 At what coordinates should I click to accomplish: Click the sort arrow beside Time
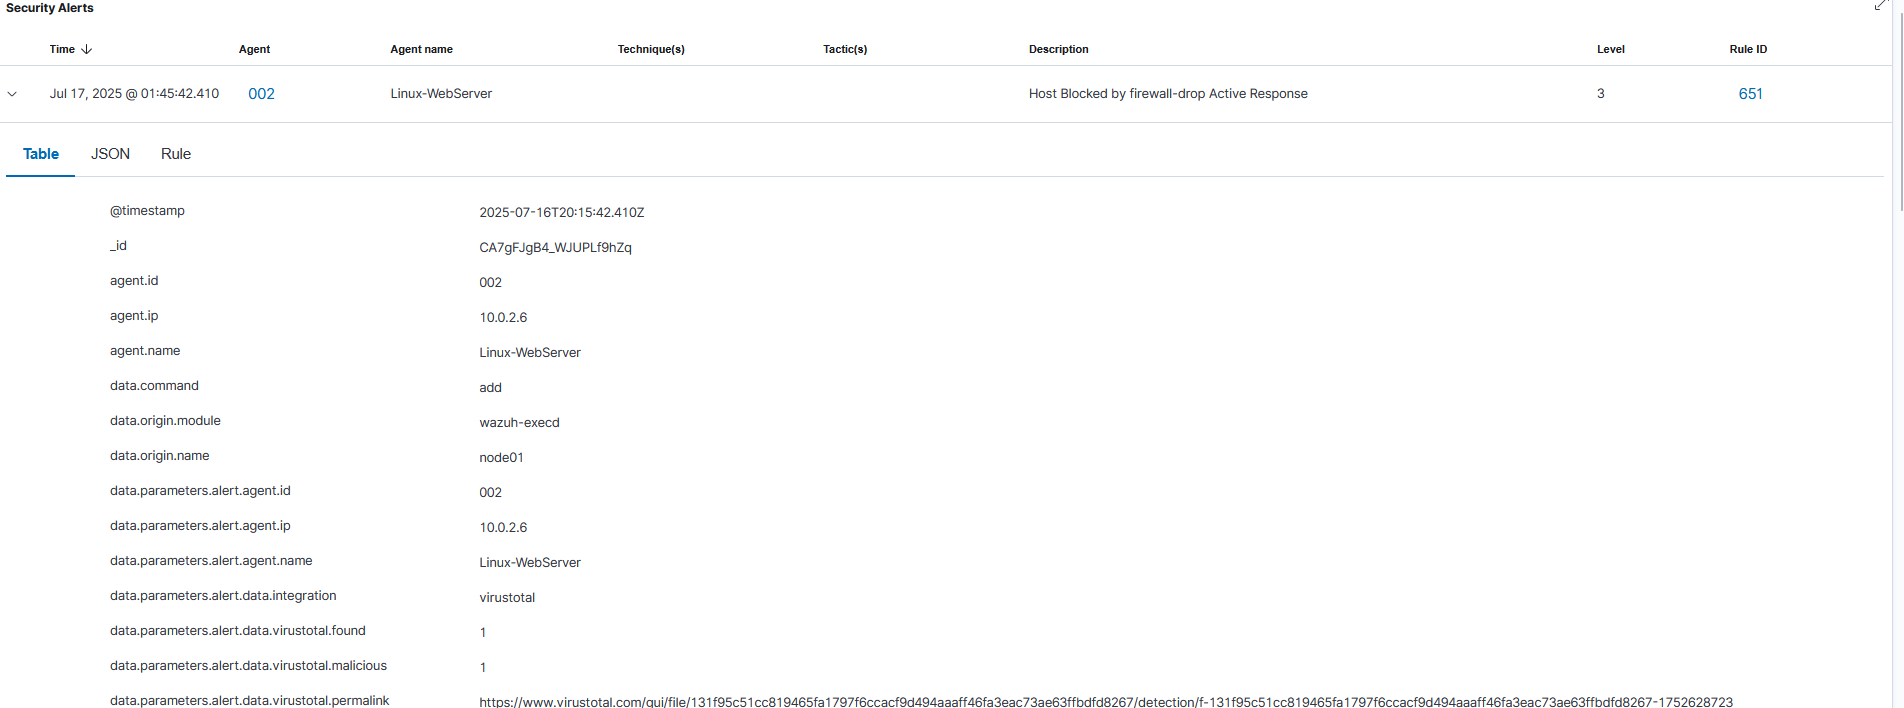coord(87,49)
